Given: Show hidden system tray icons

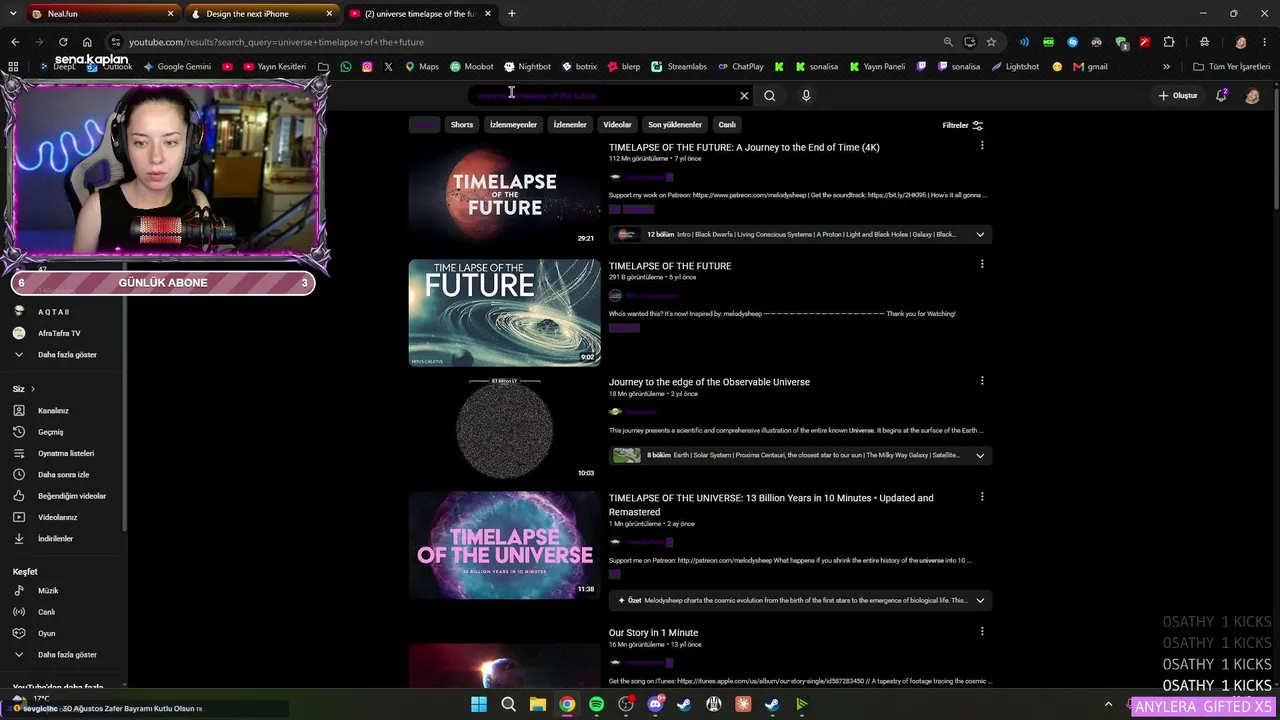Looking at the screenshot, I should tap(1108, 704).
